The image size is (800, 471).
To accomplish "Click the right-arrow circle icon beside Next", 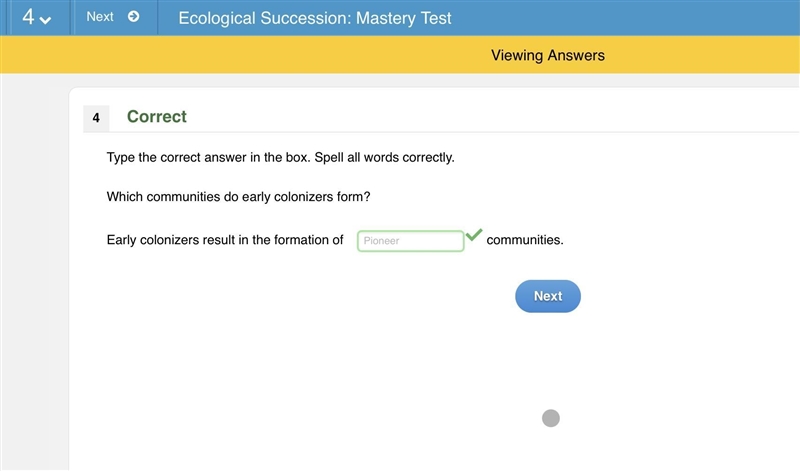I will point(134,17).
